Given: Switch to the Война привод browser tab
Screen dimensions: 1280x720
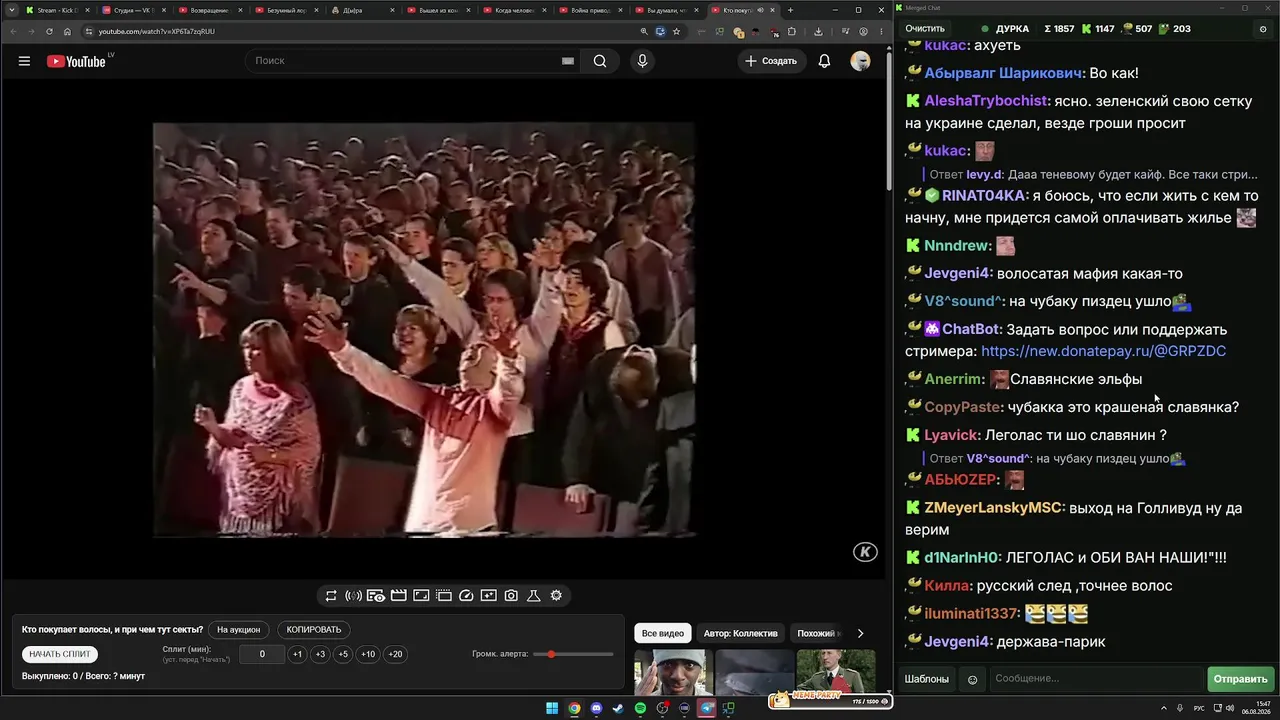Looking at the screenshot, I should point(590,10).
